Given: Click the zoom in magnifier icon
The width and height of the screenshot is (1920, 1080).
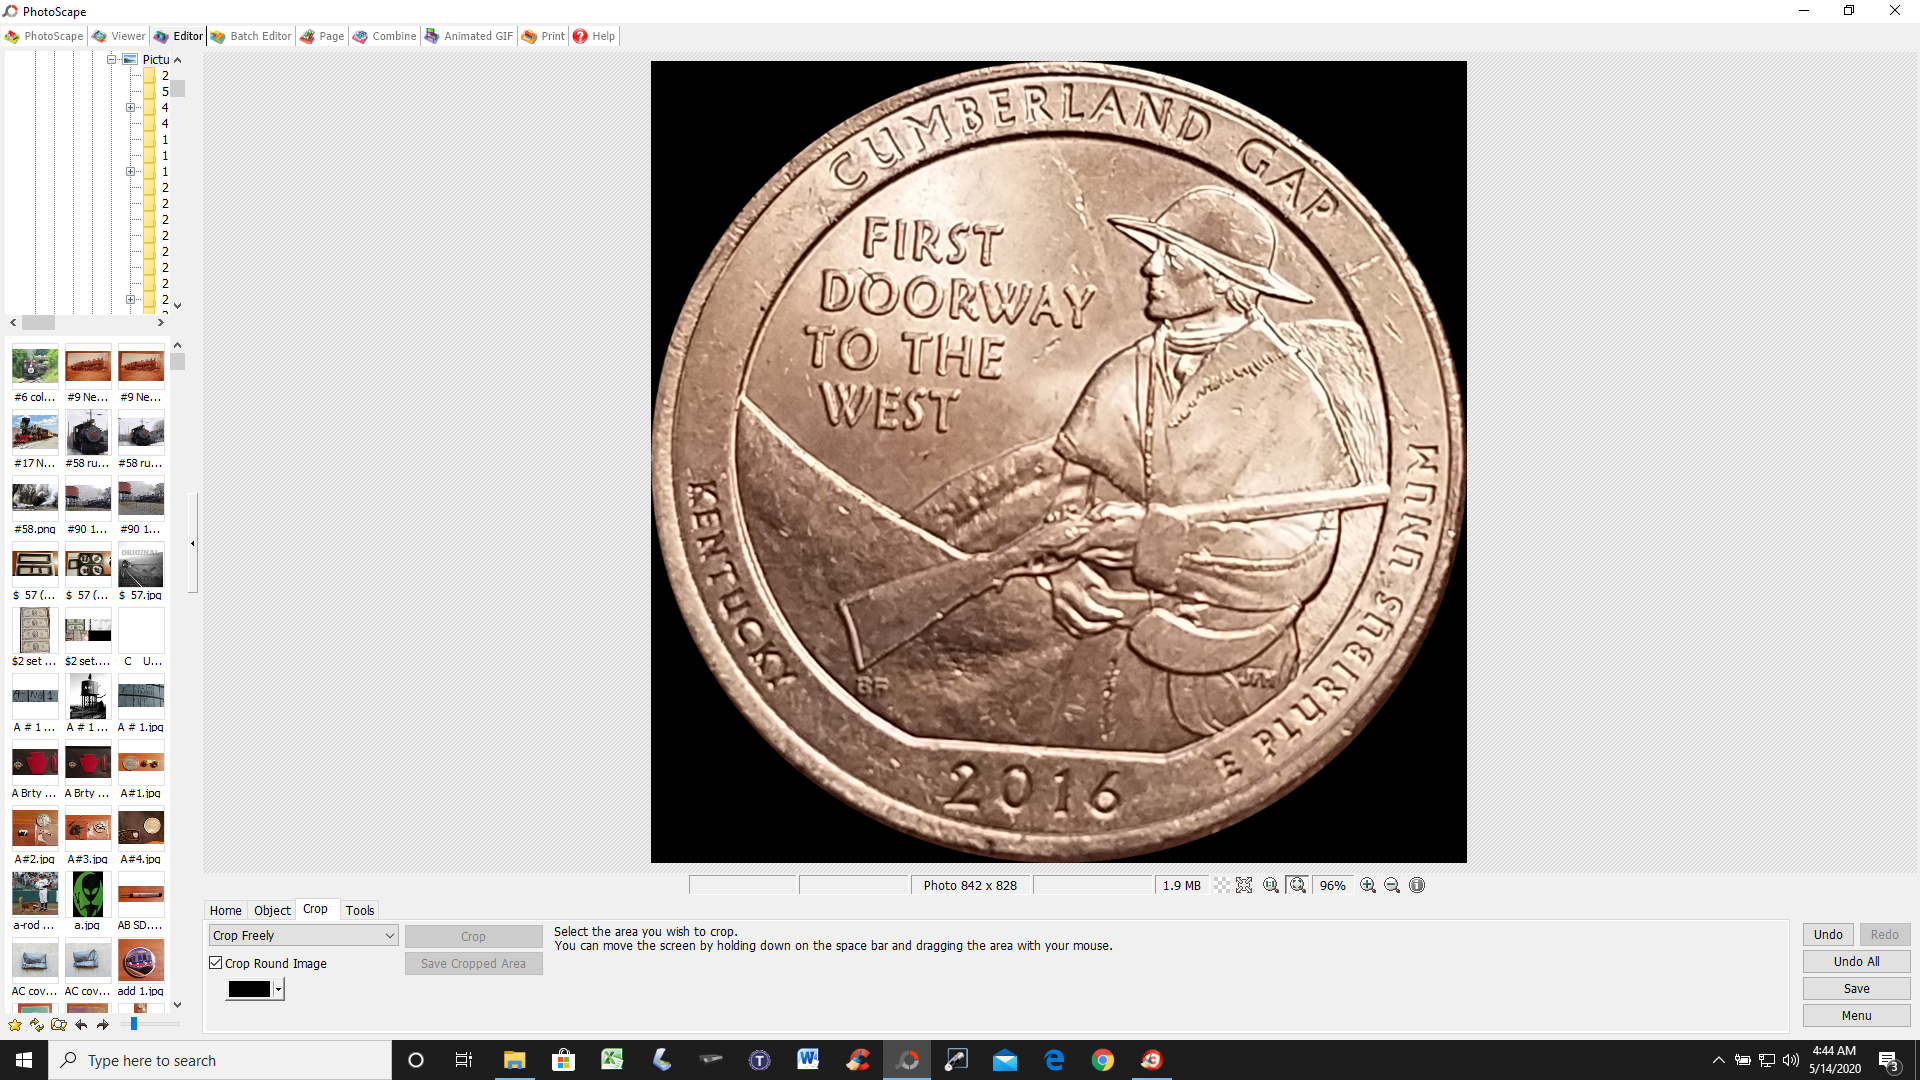Looking at the screenshot, I should tap(1368, 885).
